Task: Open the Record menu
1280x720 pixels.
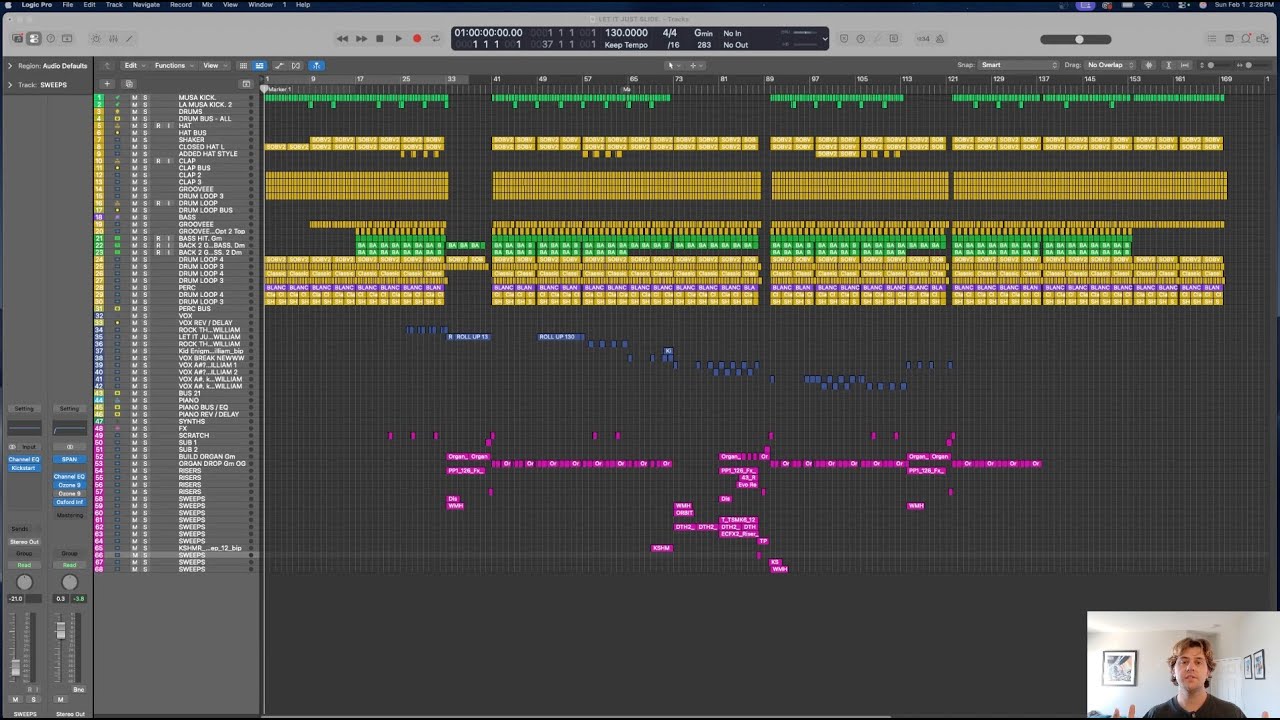Action: [x=181, y=5]
